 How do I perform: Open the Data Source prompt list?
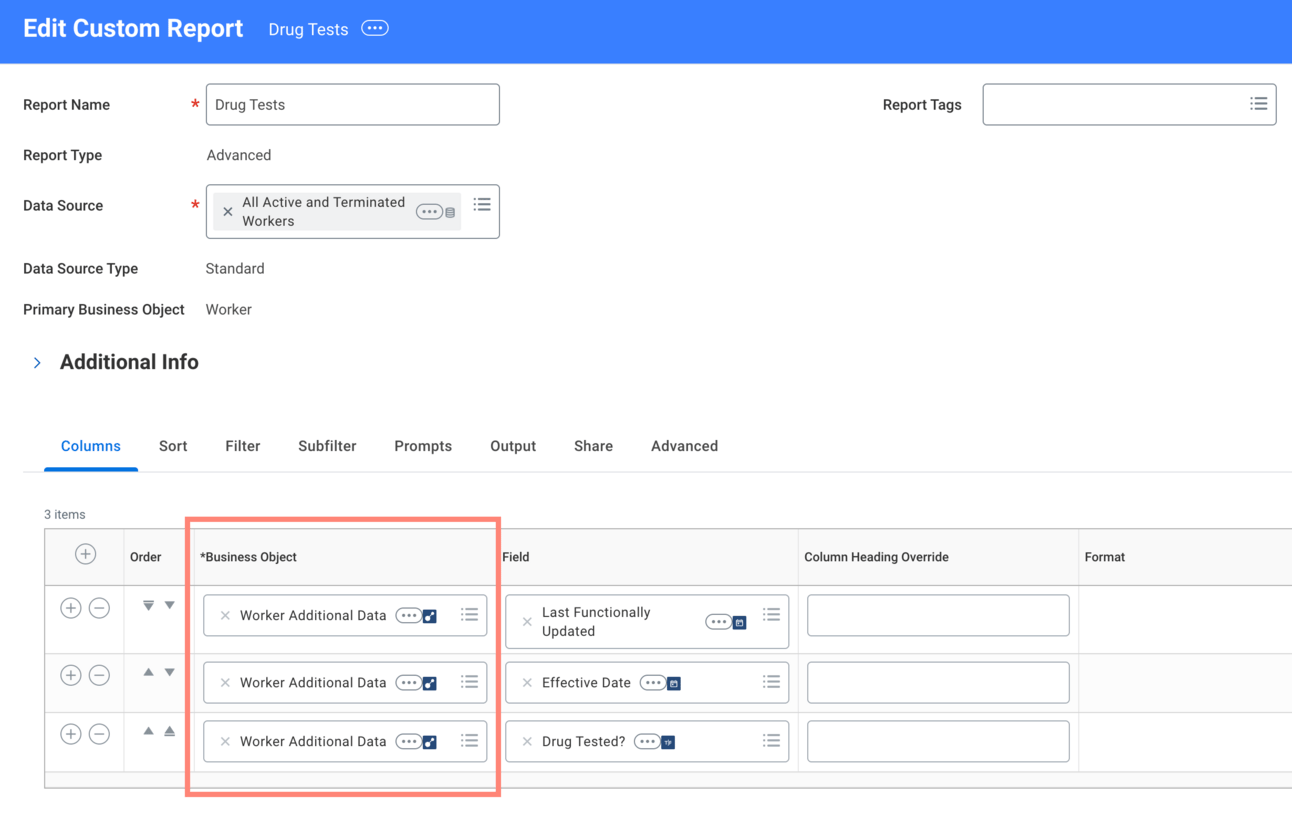click(x=482, y=204)
